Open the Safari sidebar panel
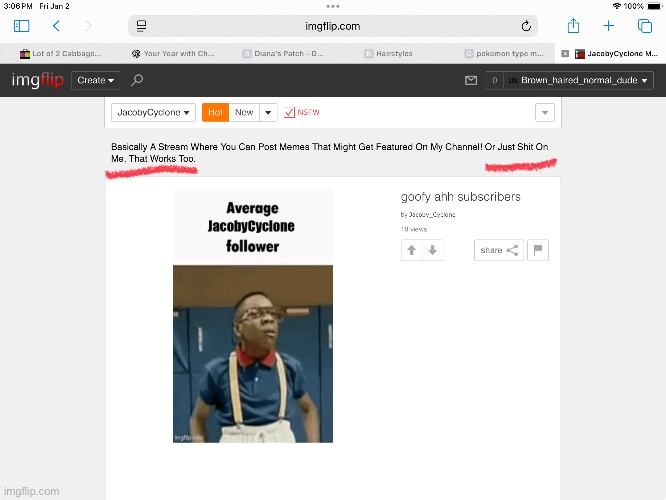Image resolution: width=666 pixels, height=500 pixels. pyautogui.click(x=21, y=26)
